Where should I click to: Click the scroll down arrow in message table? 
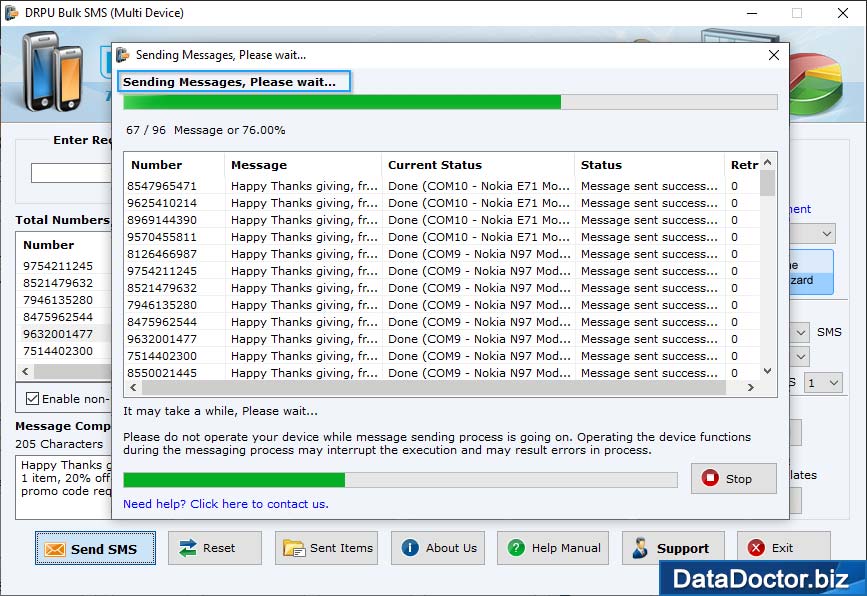pyautogui.click(x=767, y=371)
